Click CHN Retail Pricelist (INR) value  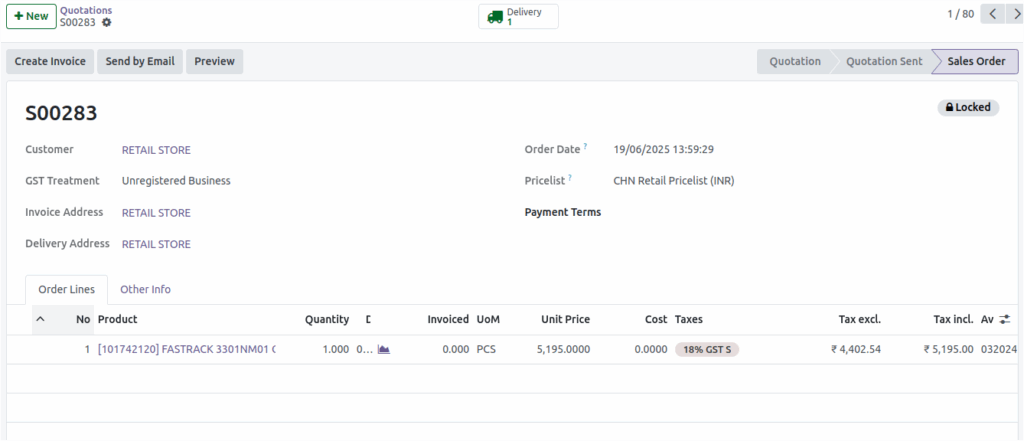[674, 182]
